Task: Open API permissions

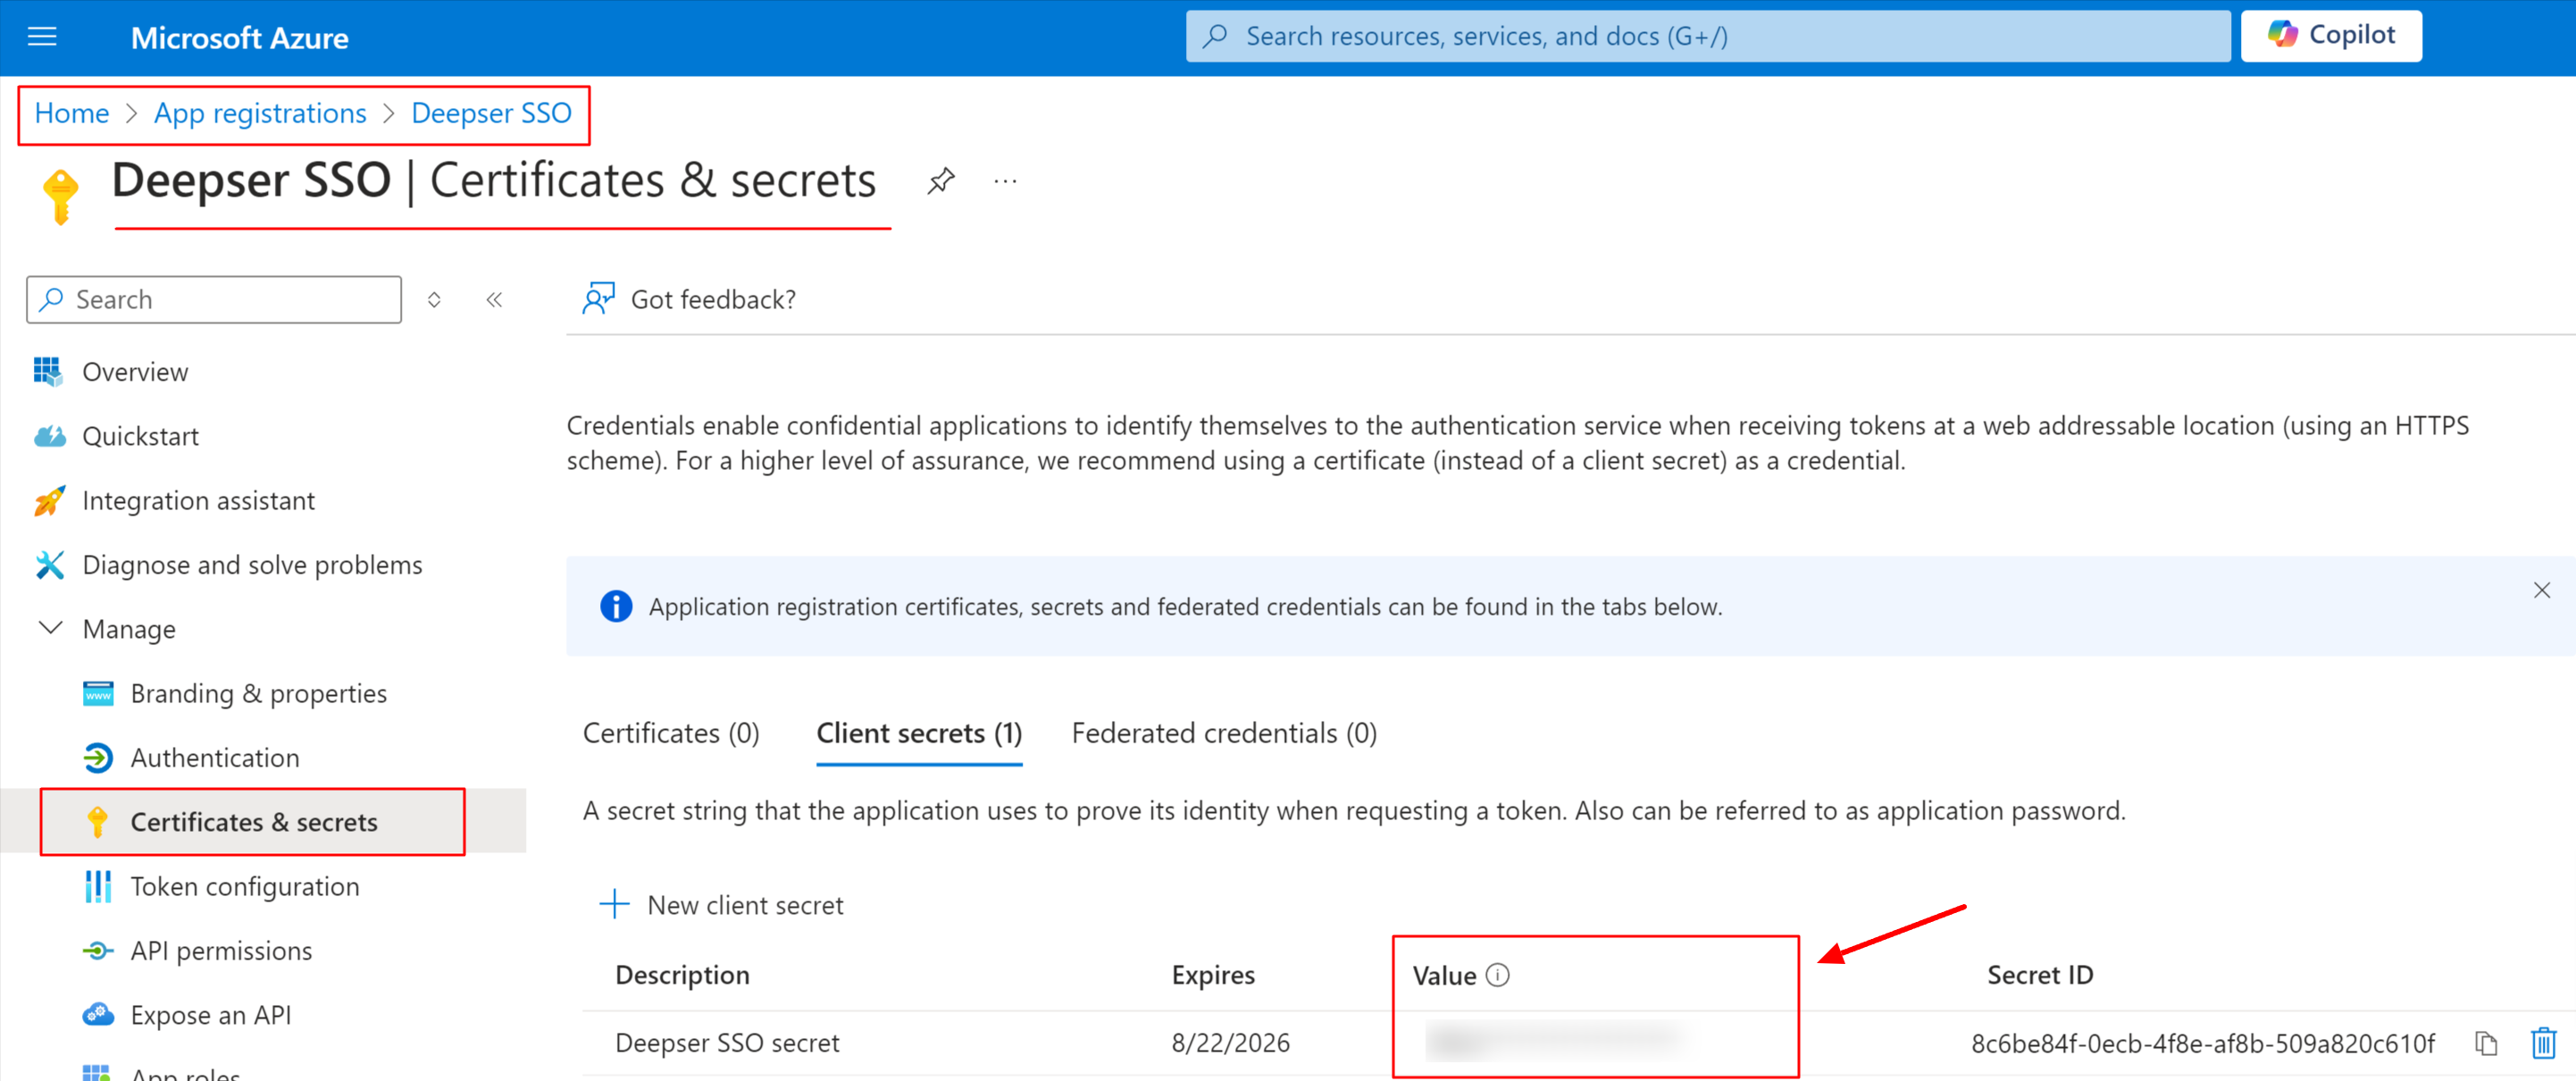Action: click(x=221, y=950)
